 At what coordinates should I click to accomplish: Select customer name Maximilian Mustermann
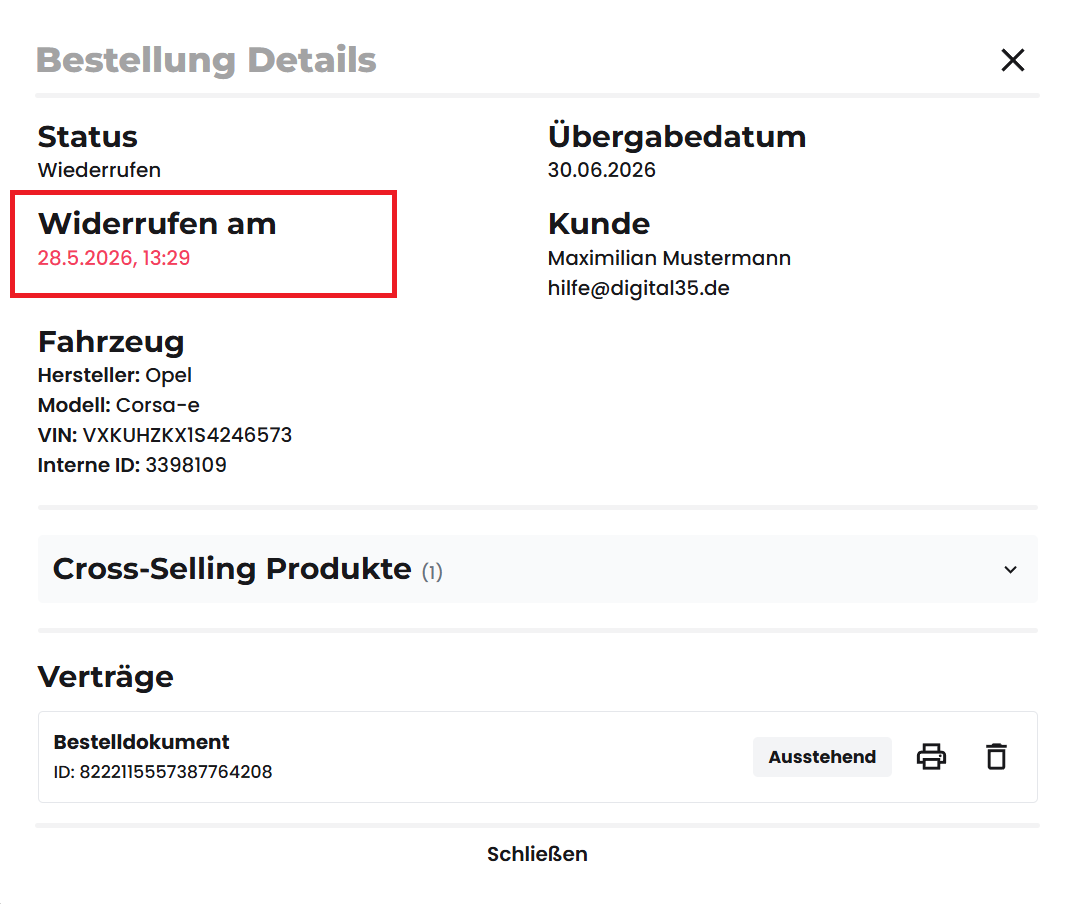669,258
